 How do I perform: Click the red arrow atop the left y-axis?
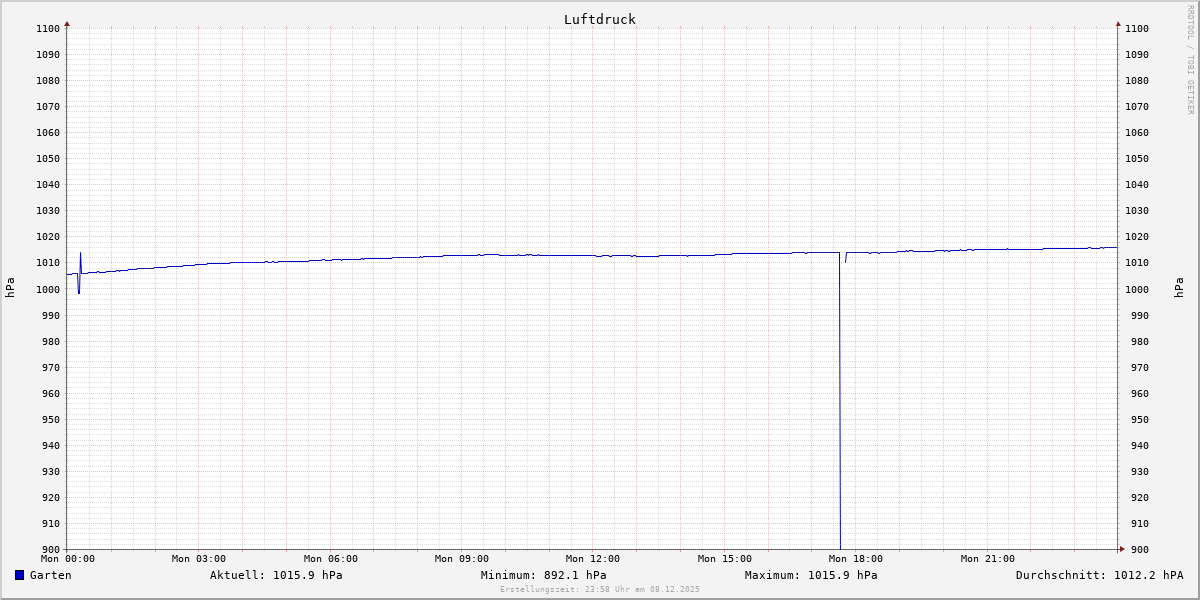tap(67, 23)
